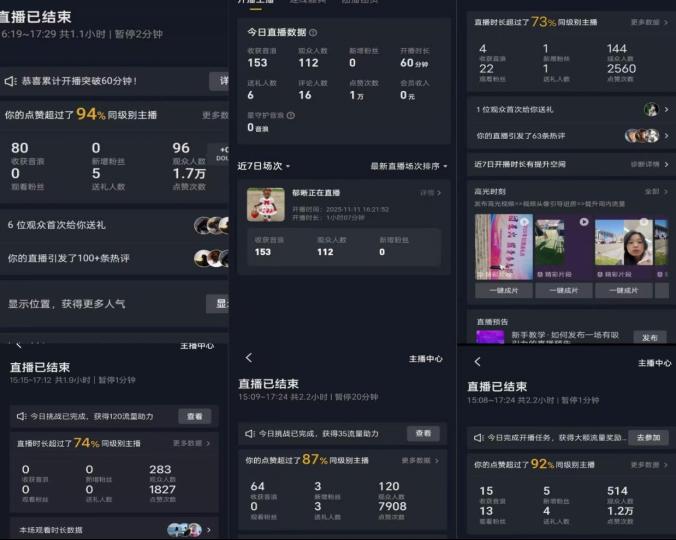Click 发布 button in 直播预告 section
The width and height of the screenshot is (676, 540).
650,338
